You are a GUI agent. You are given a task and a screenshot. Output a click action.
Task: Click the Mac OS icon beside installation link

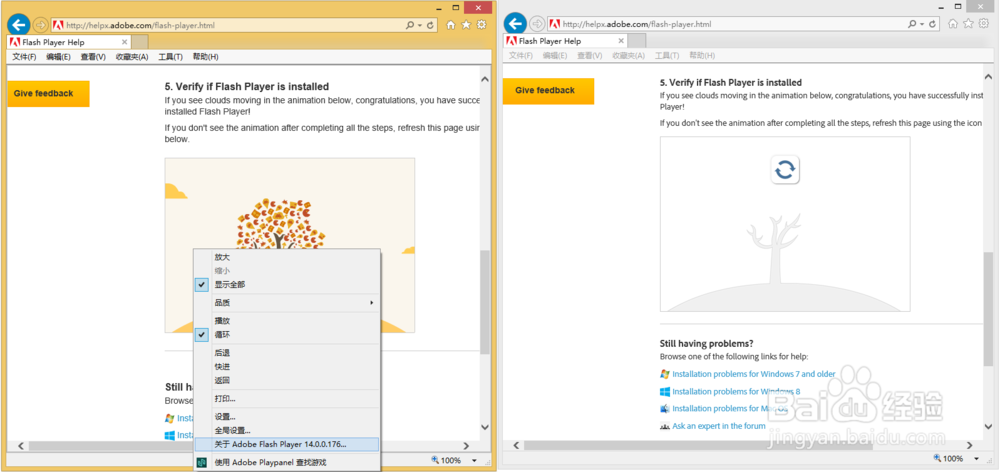[x=665, y=408]
